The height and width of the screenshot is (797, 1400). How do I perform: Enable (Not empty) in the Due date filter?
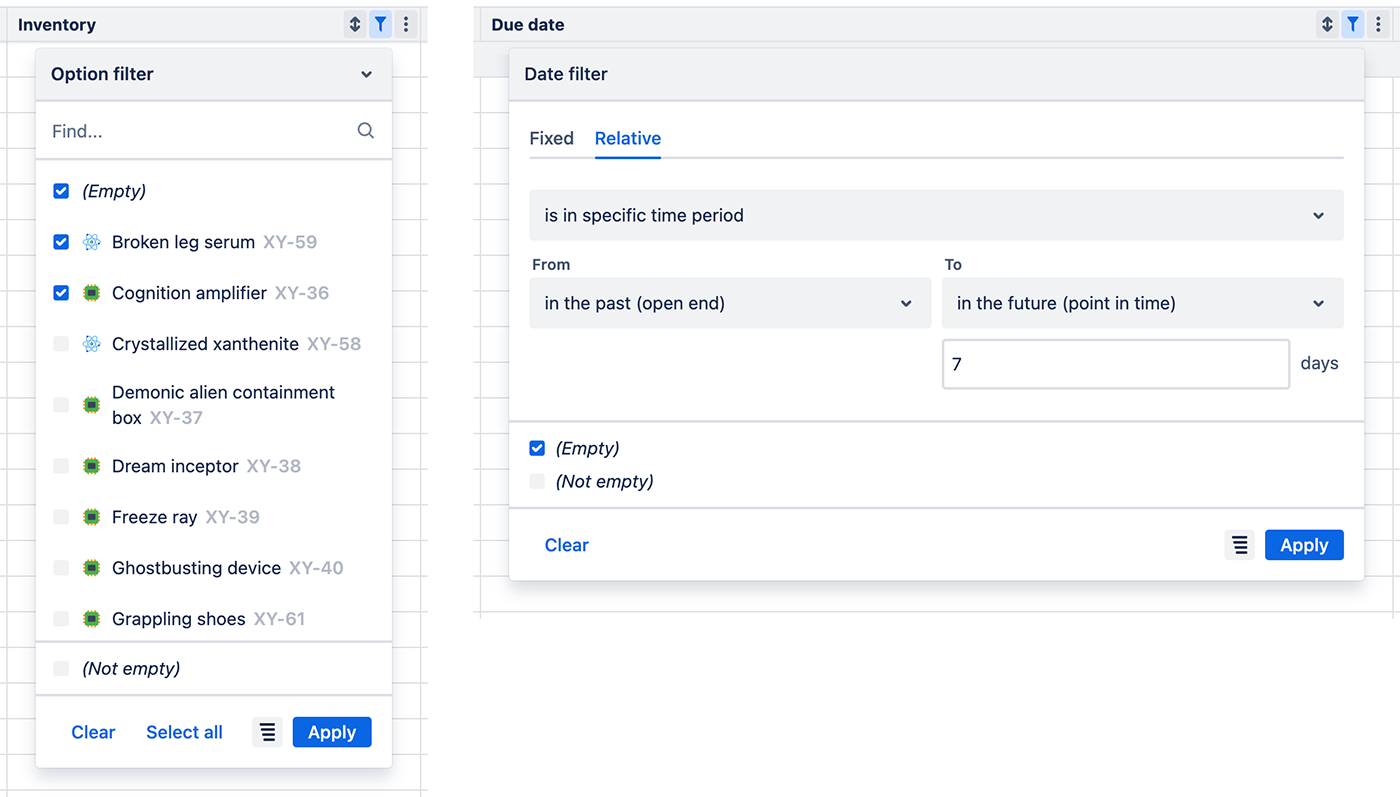coord(537,481)
